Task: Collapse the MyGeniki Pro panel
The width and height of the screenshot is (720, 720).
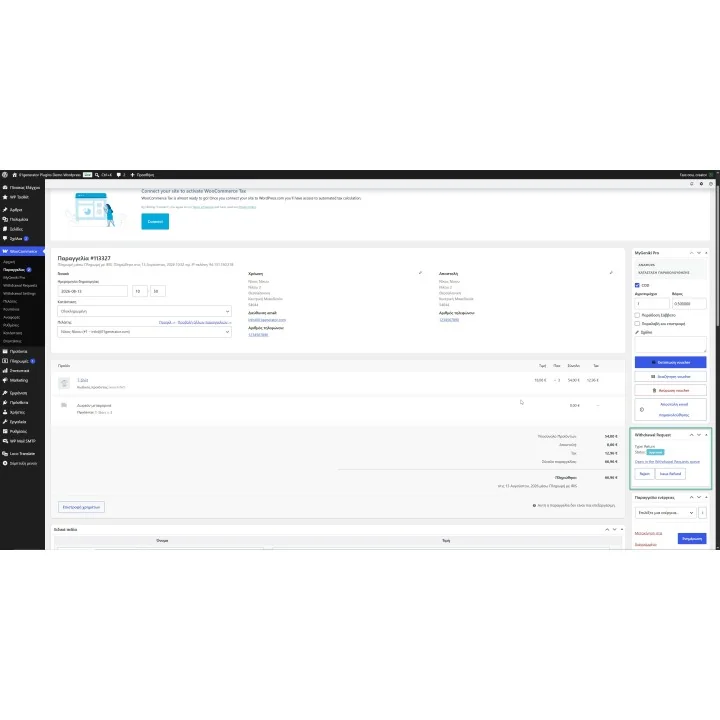Action: [706, 253]
